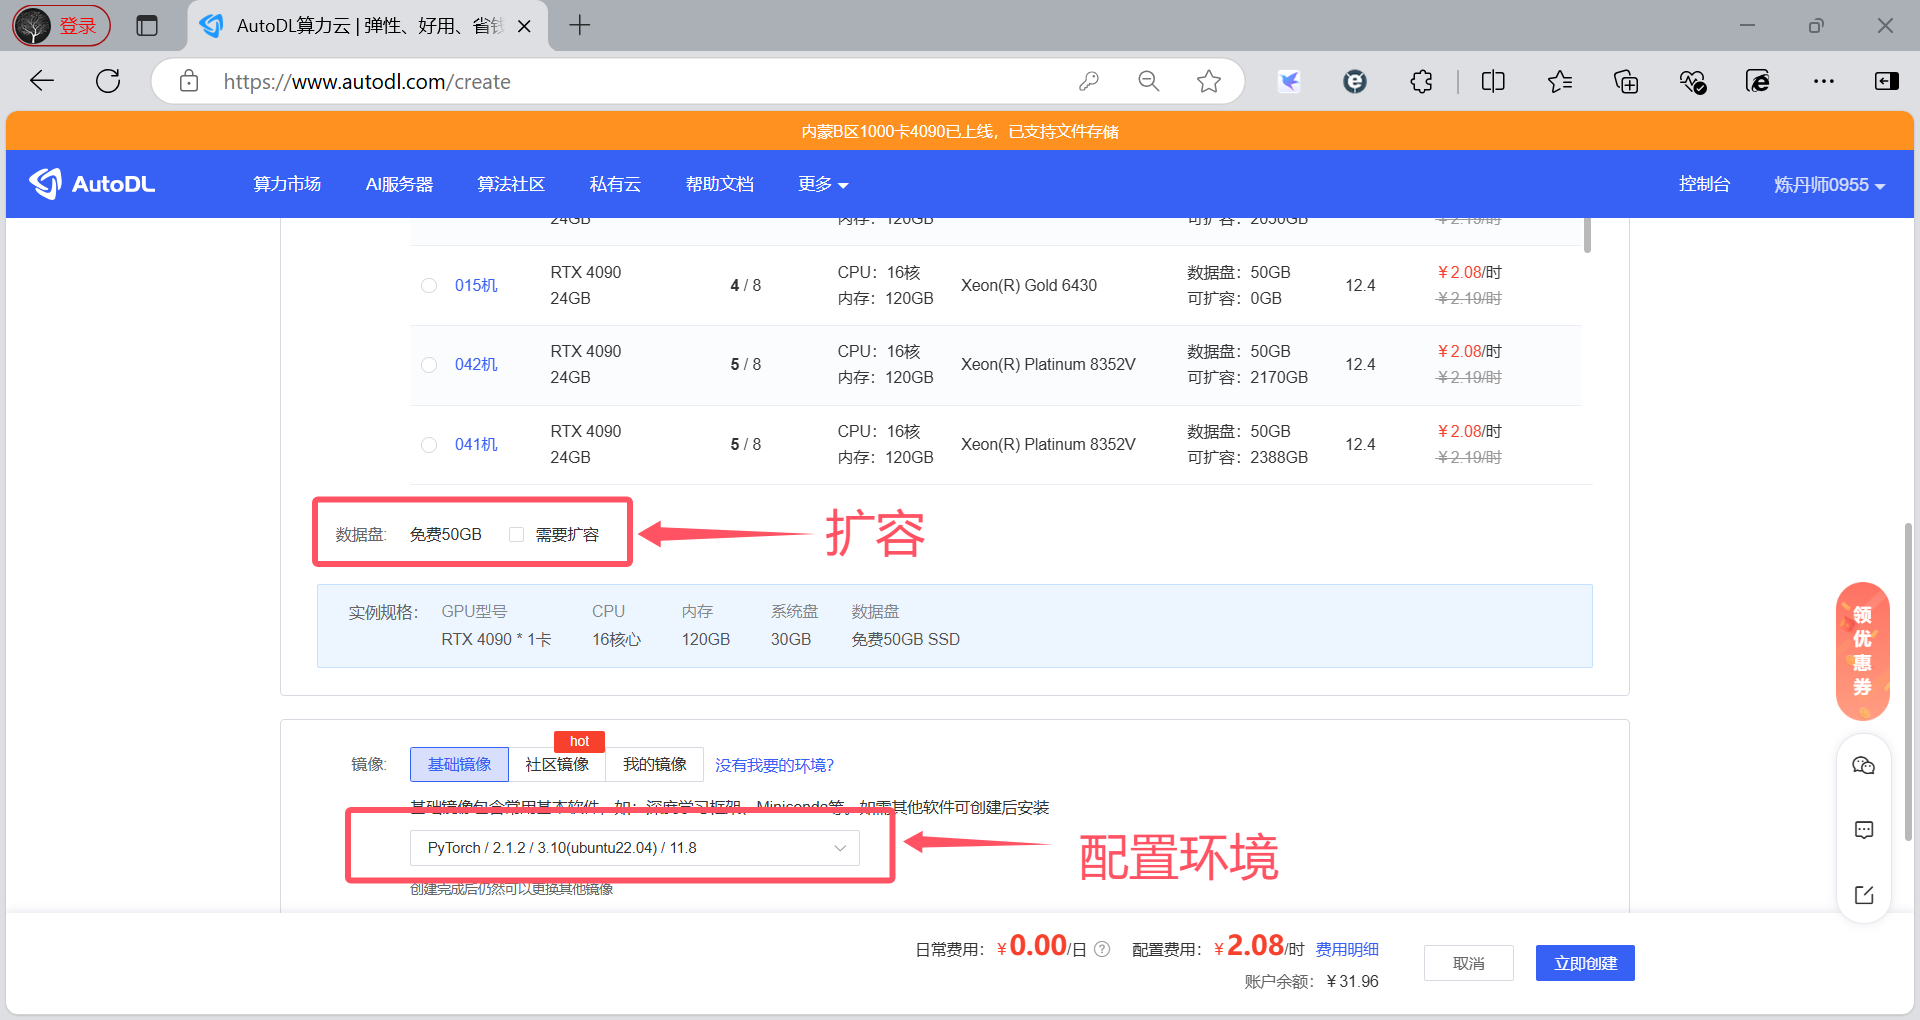Click the 领优惠券 coupon badge
Screen dimensions: 1920x1020
[1862, 651]
